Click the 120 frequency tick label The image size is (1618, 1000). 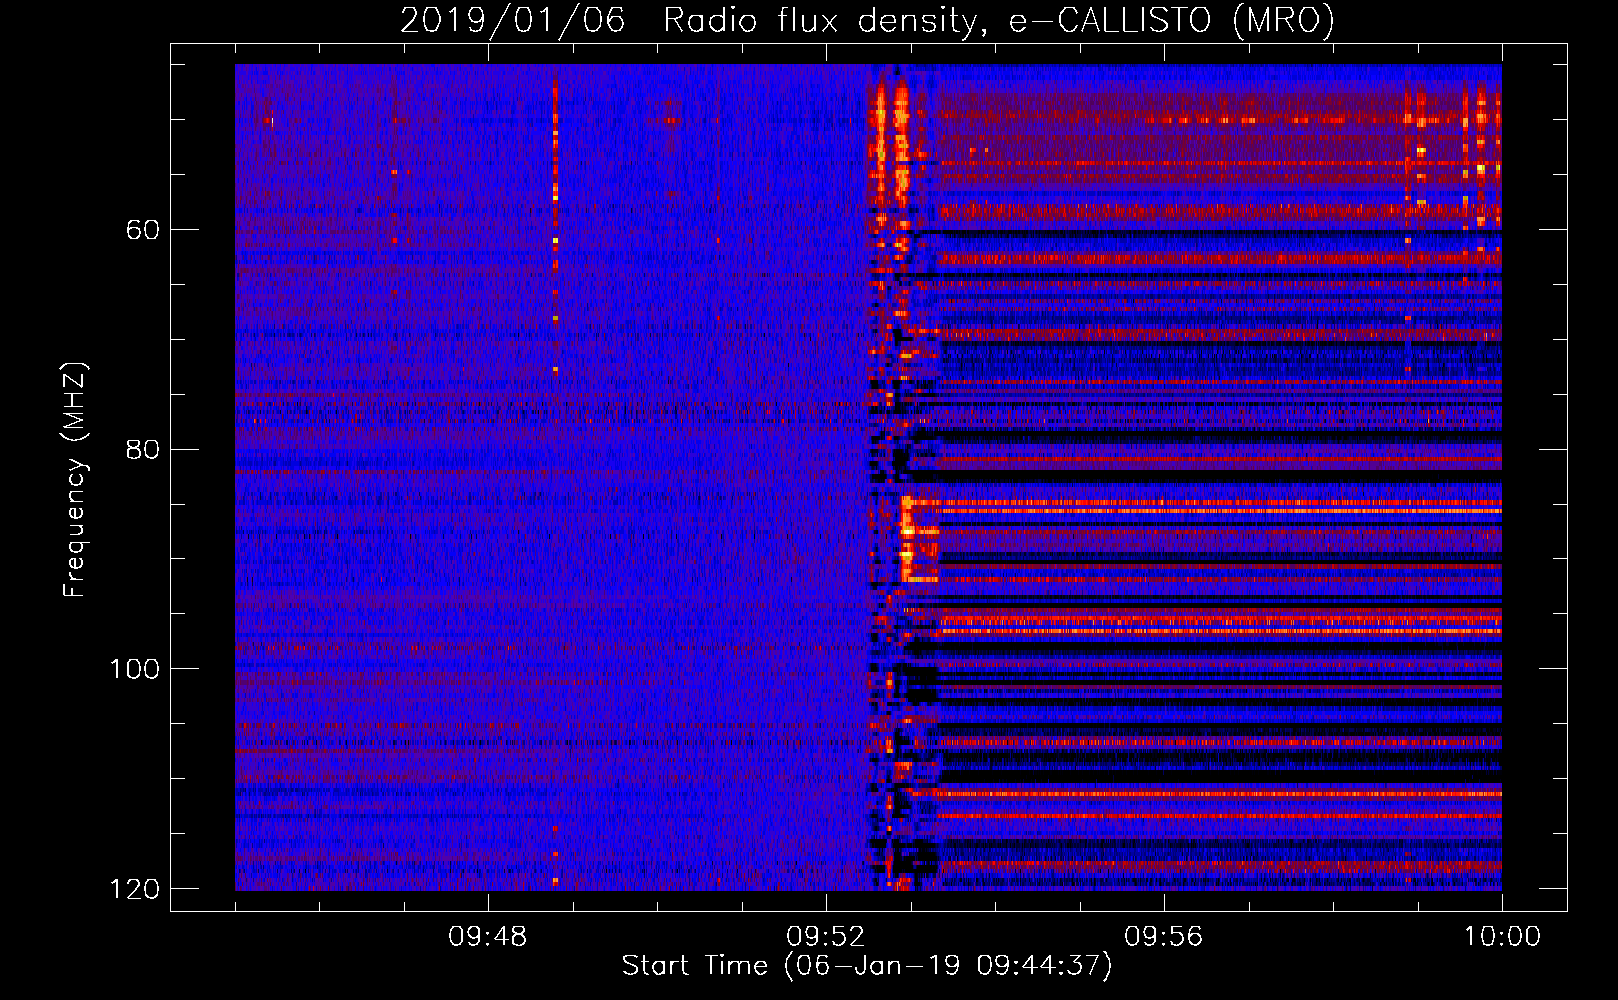point(134,888)
